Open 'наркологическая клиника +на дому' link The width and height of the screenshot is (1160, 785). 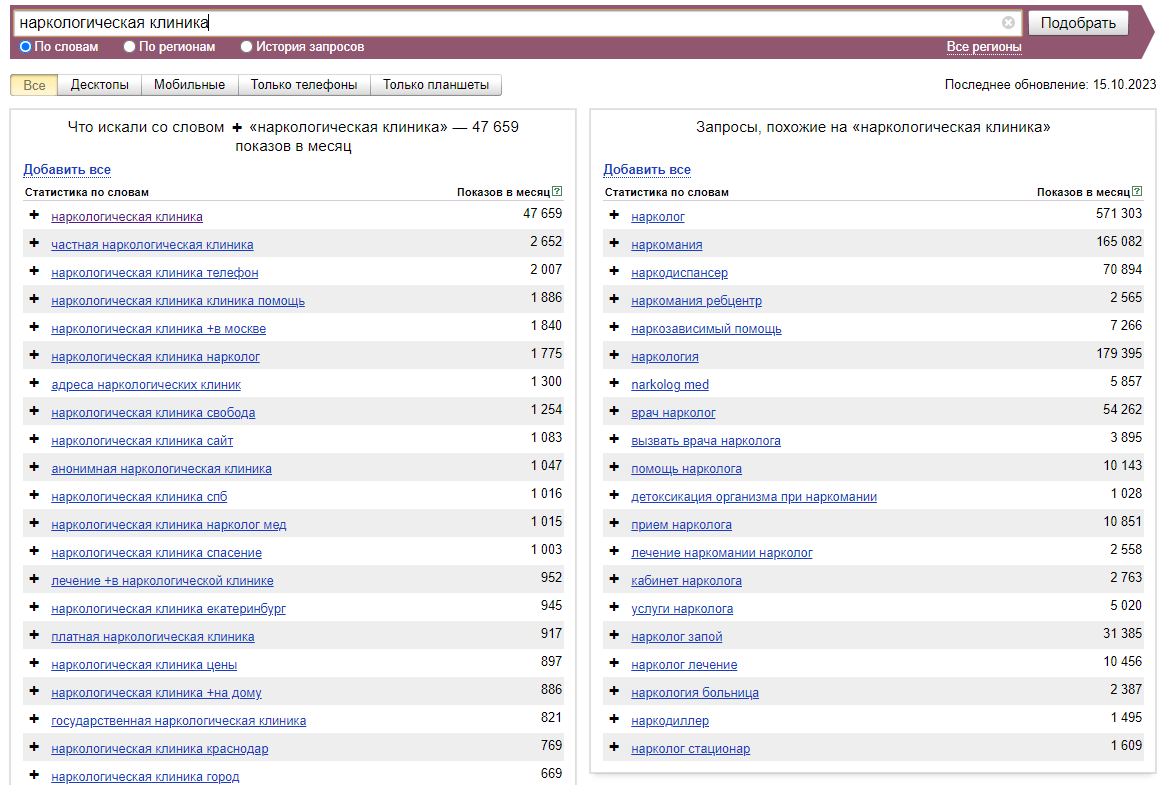[156, 693]
